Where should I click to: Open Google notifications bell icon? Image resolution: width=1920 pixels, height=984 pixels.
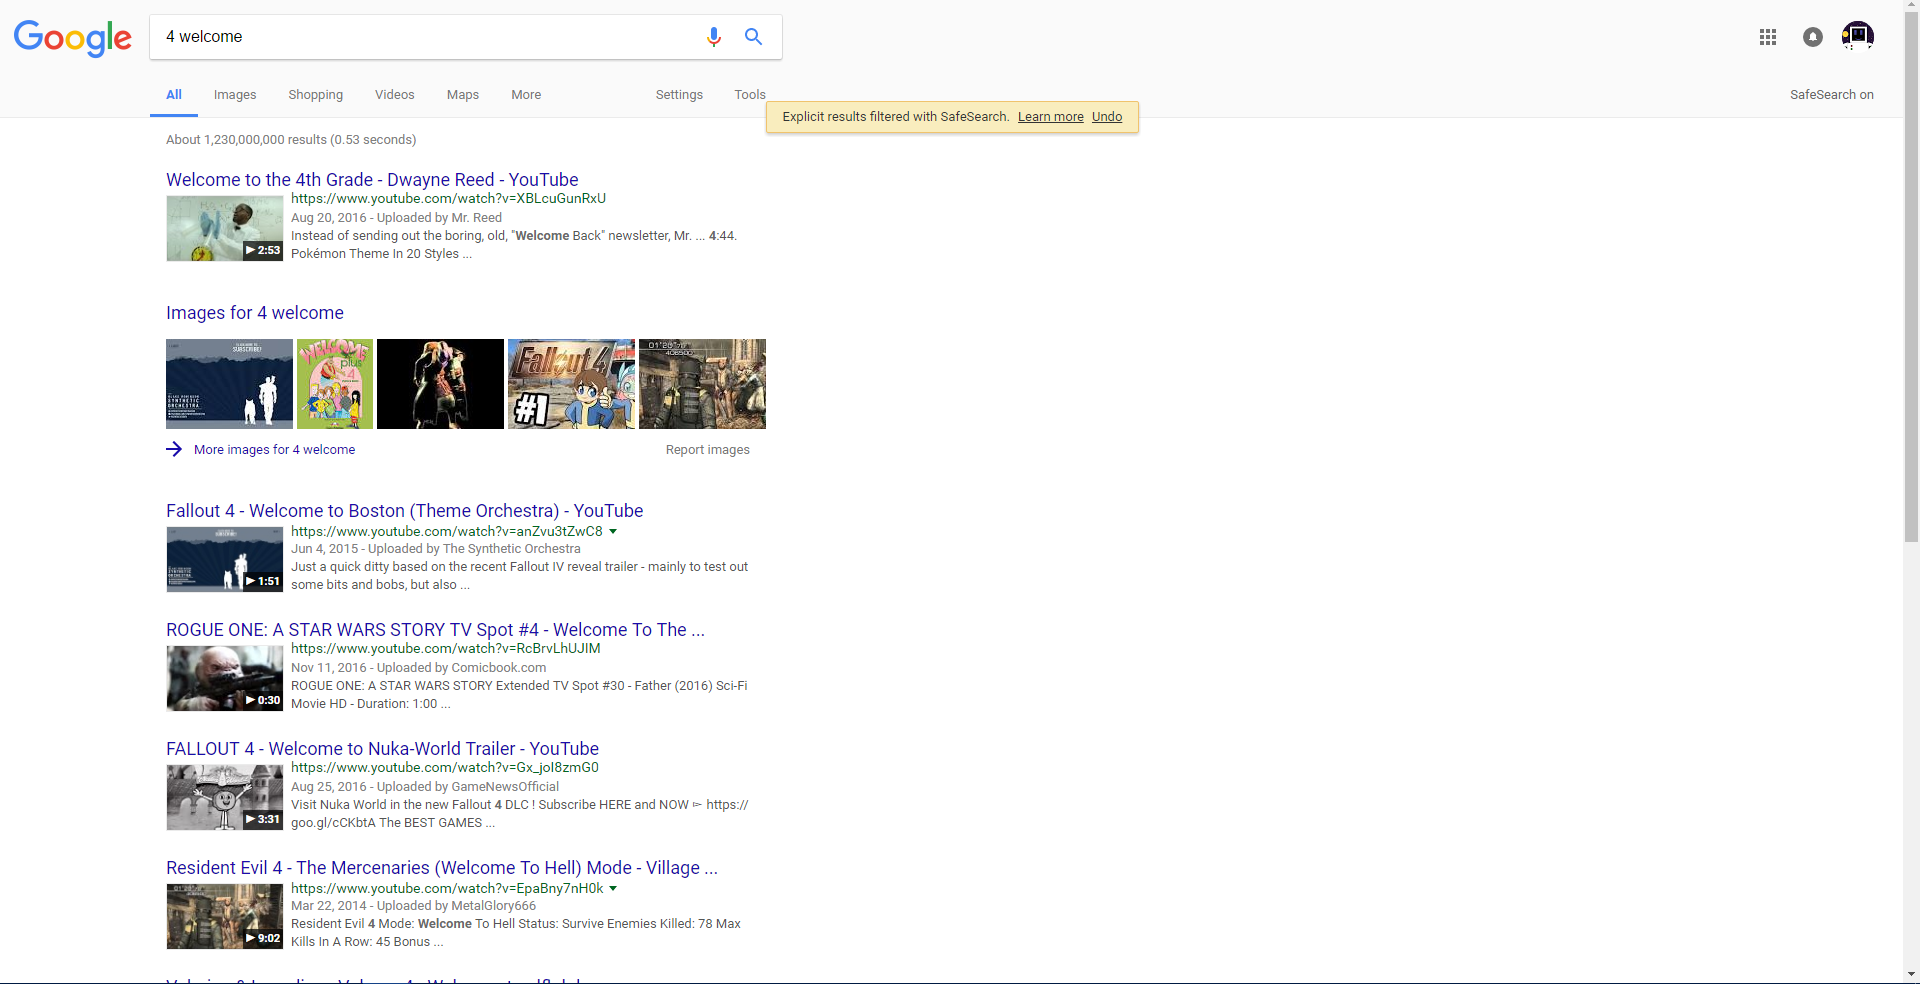click(x=1813, y=37)
